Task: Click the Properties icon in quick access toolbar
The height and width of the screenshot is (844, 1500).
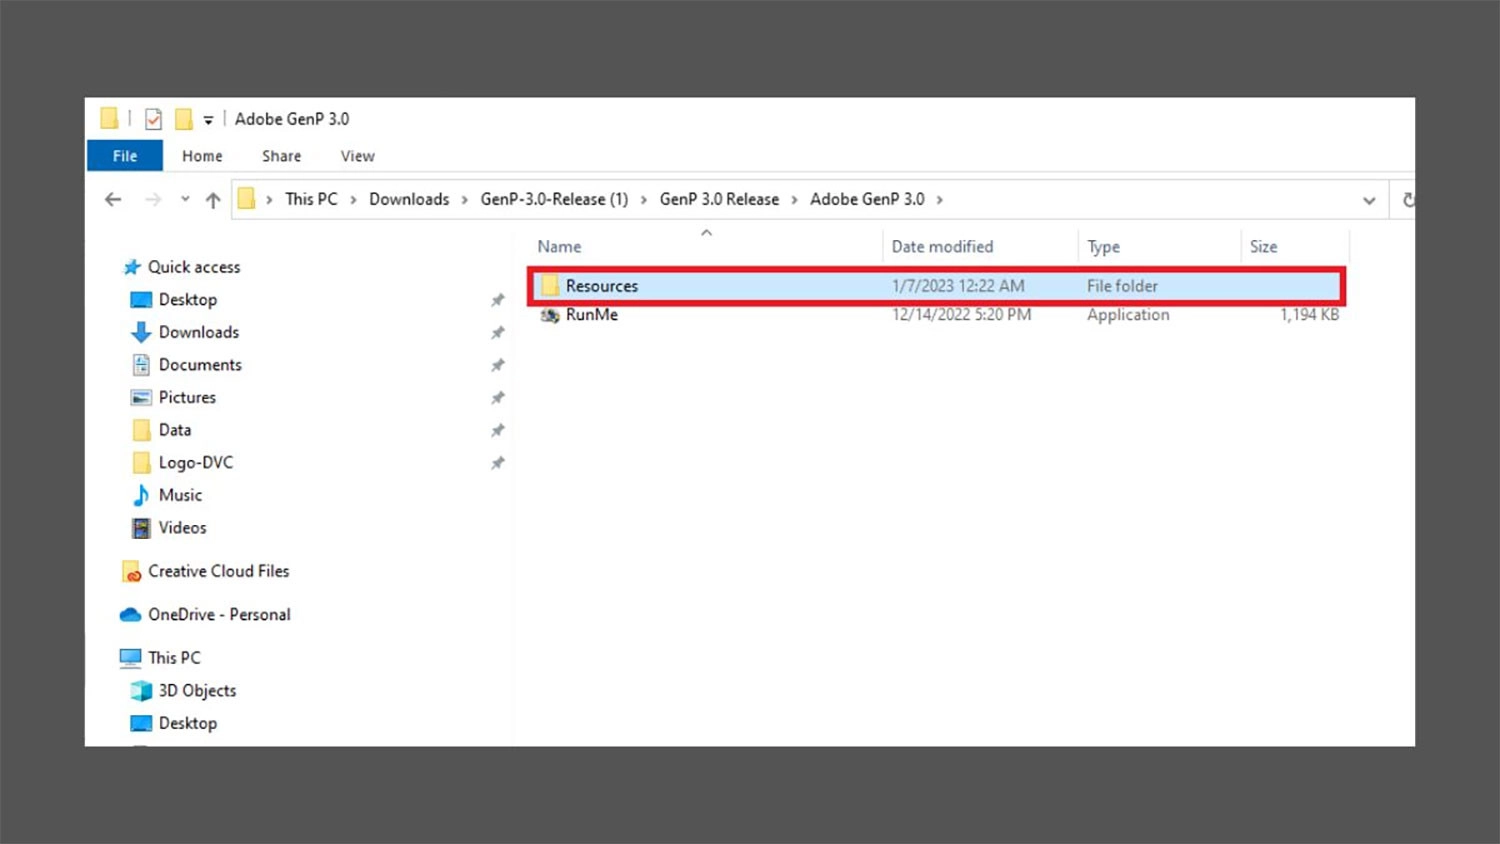Action: [x=153, y=119]
